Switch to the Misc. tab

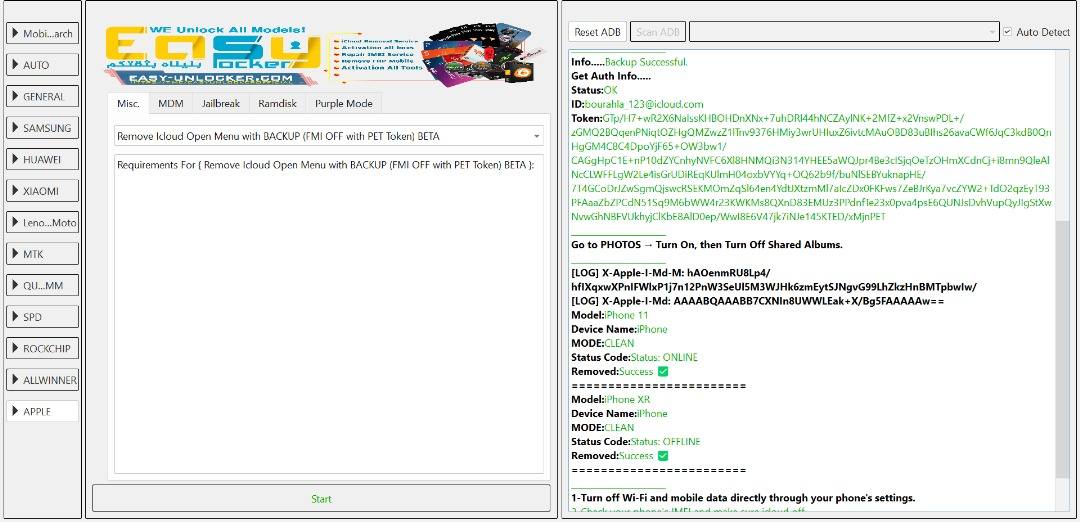coord(128,103)
